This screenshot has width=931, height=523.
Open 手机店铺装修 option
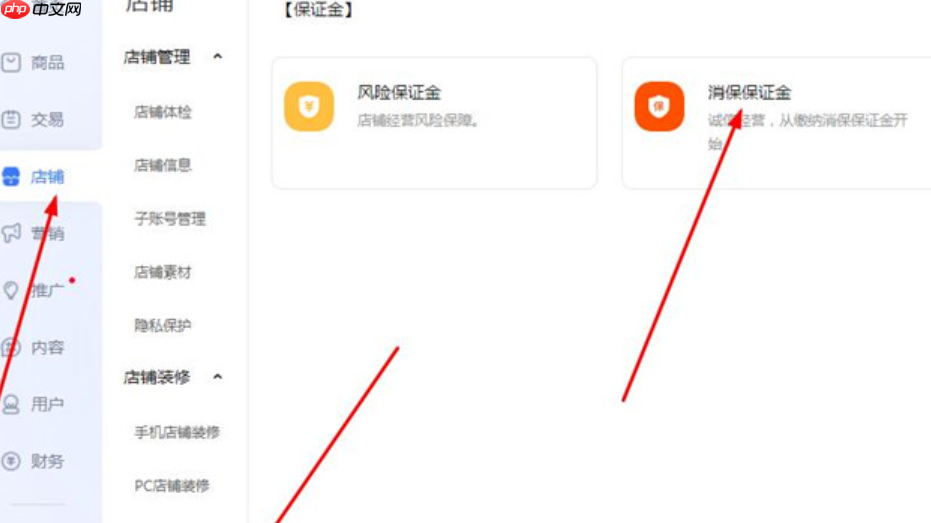click(x=177, y=432)
